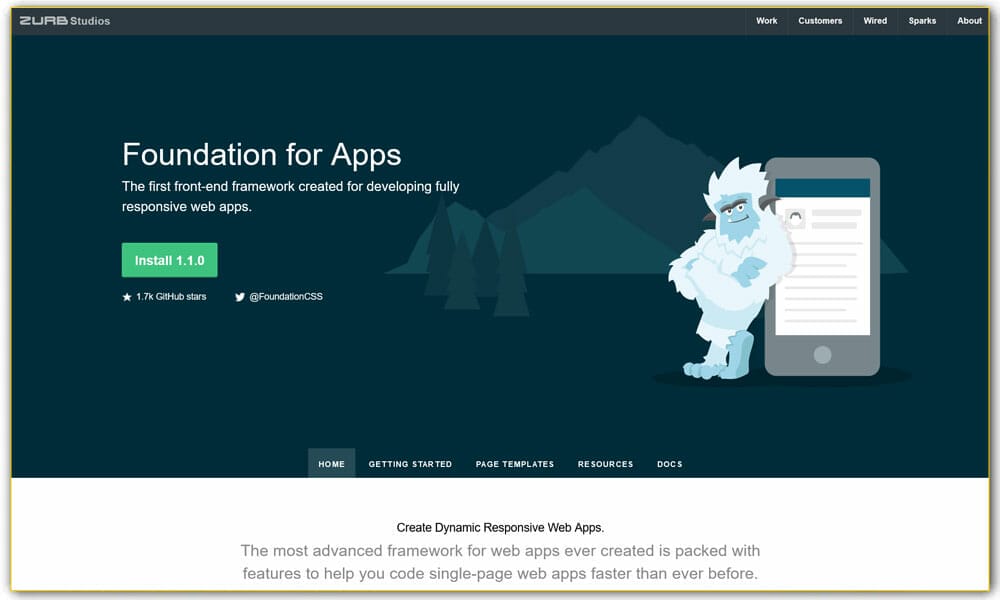Click the Twitter bird icon
The image size is (1000, 600).
pos(239,296)
